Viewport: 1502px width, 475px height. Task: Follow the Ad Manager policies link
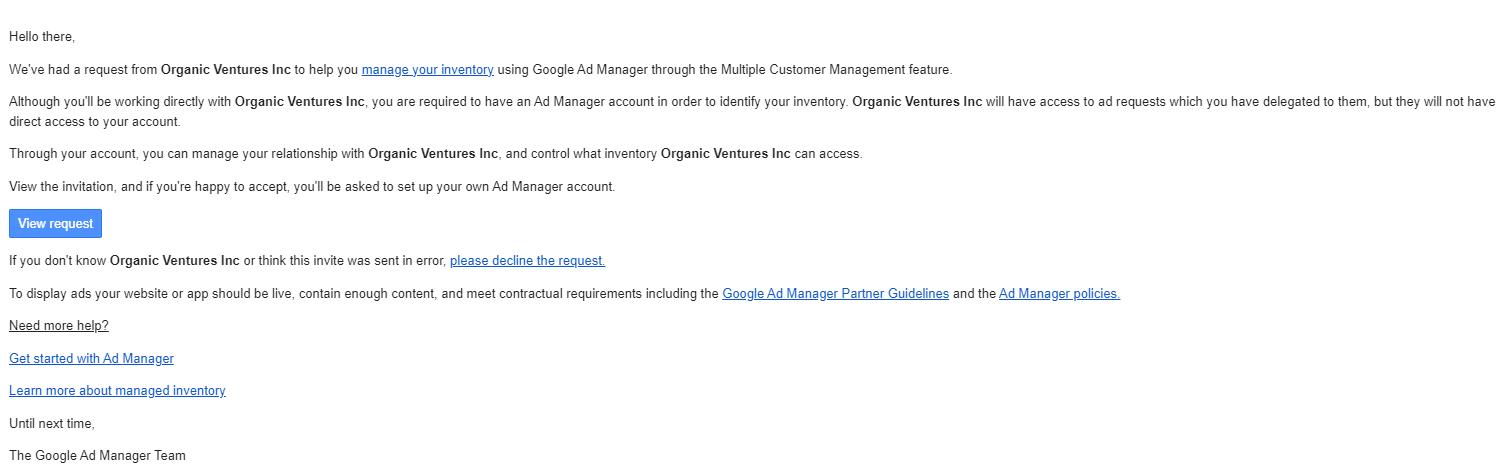(1059, 294)
